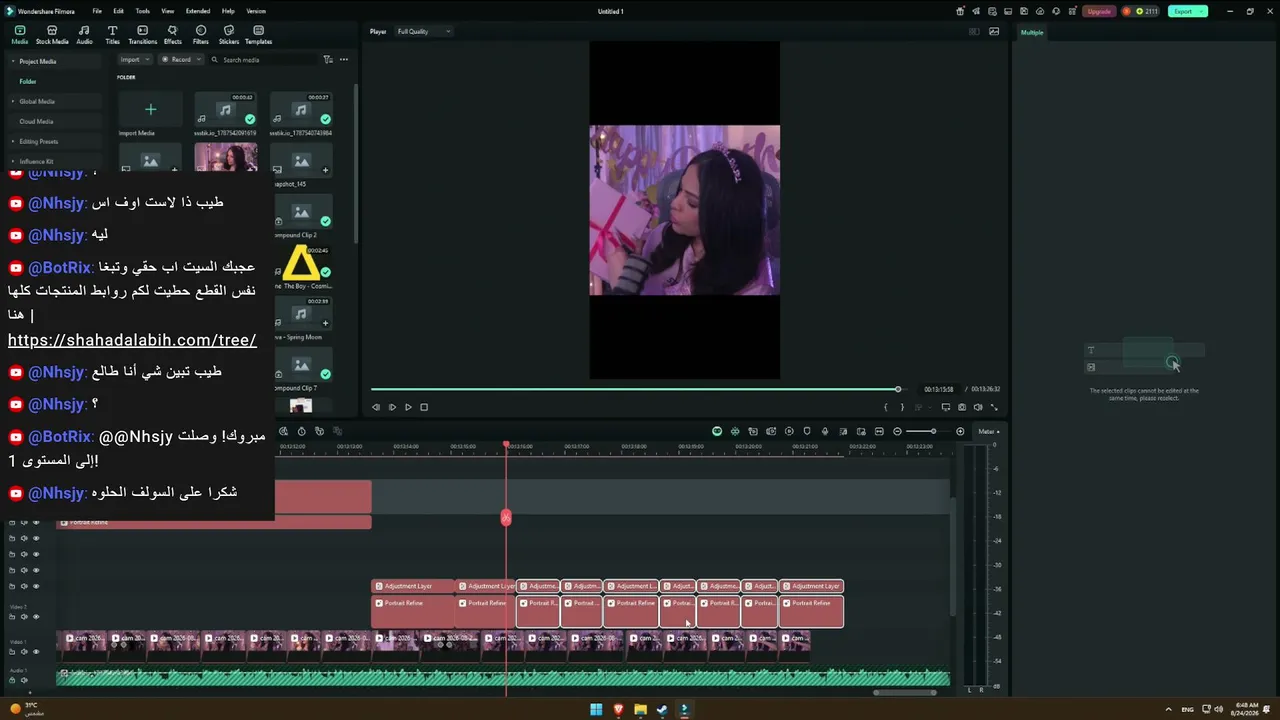Open the image scope icon above the player

tap(994, 31)
